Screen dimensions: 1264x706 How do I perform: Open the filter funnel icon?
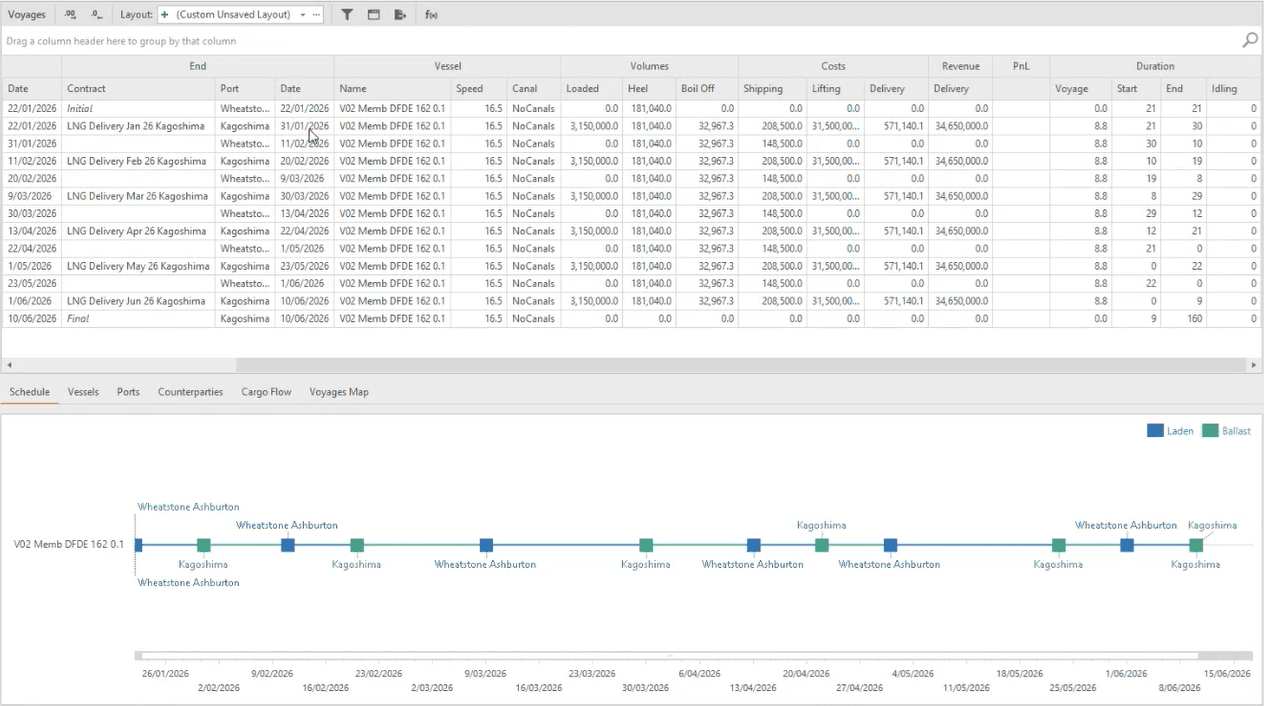(347, 15)
